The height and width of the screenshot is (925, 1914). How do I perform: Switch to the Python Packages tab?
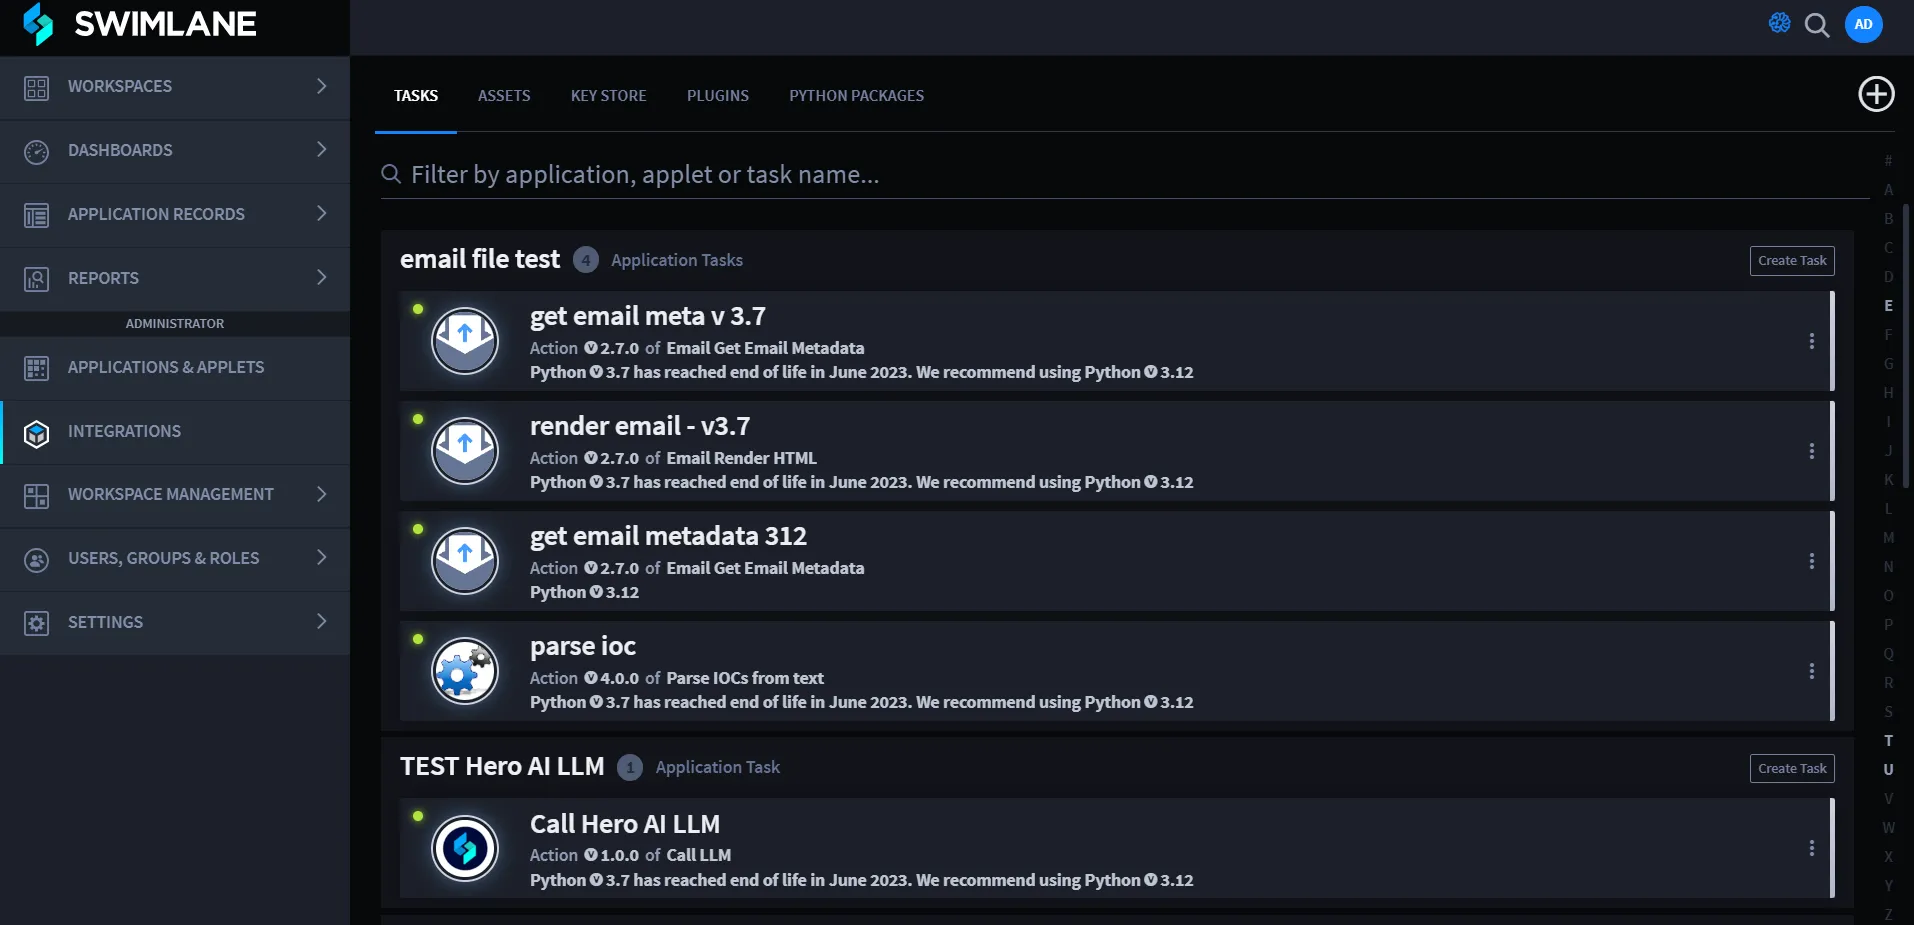(856, 96)
